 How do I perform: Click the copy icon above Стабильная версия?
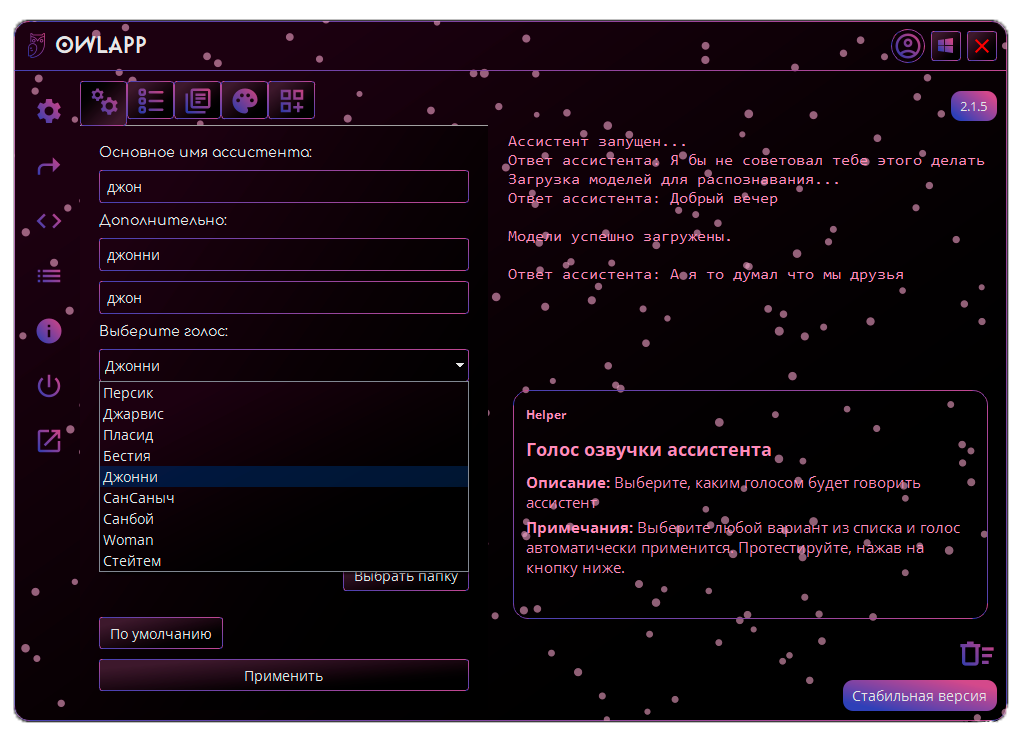[975, 654]
